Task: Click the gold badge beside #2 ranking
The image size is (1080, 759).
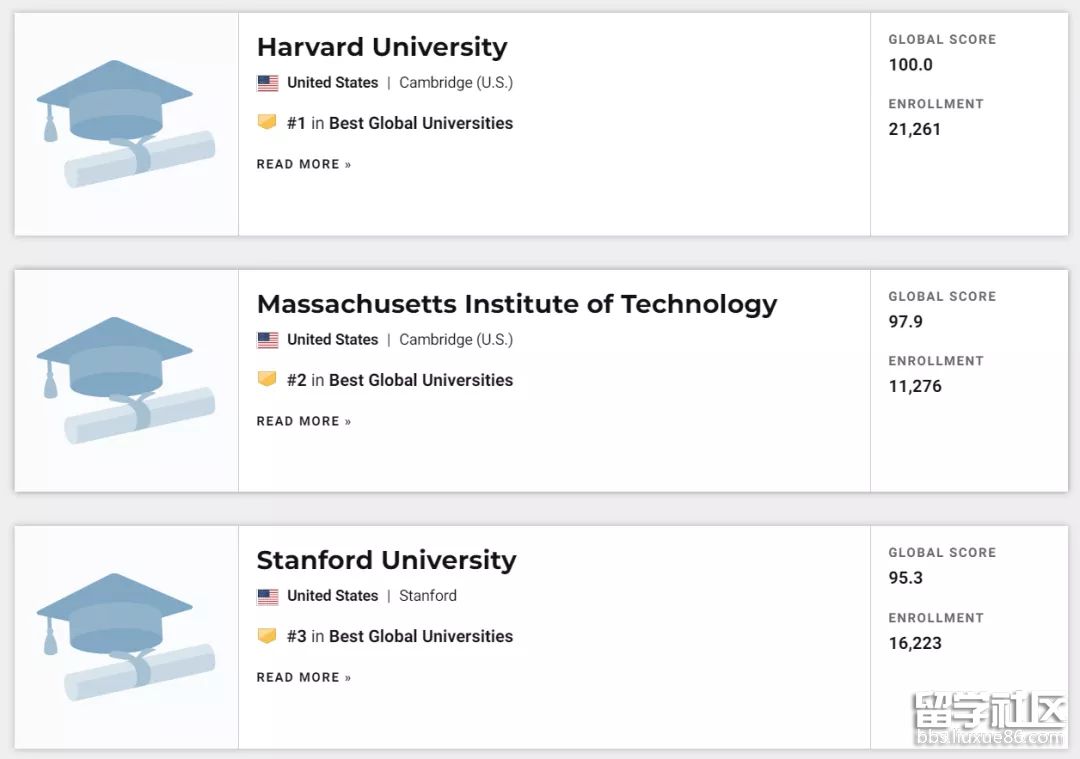Action: pos(267,380)
